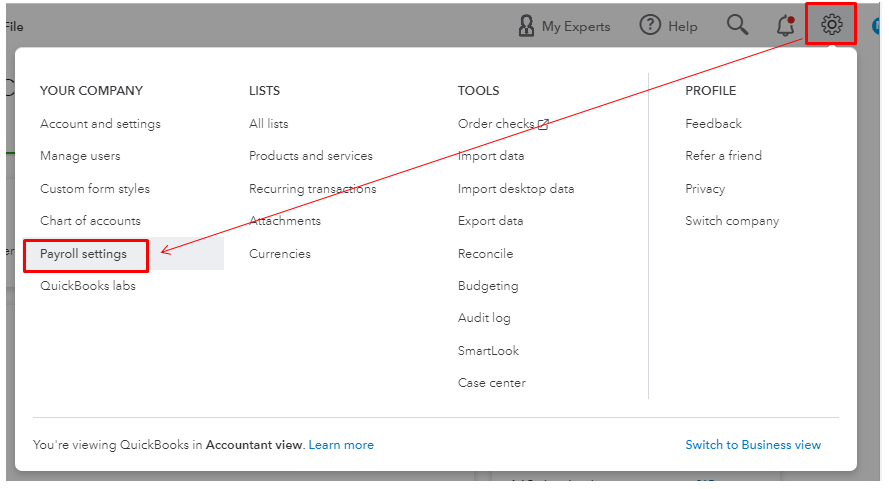Click the search magnifier icon
Viewport: 889px width, 489px height.
tap(737, 25)
